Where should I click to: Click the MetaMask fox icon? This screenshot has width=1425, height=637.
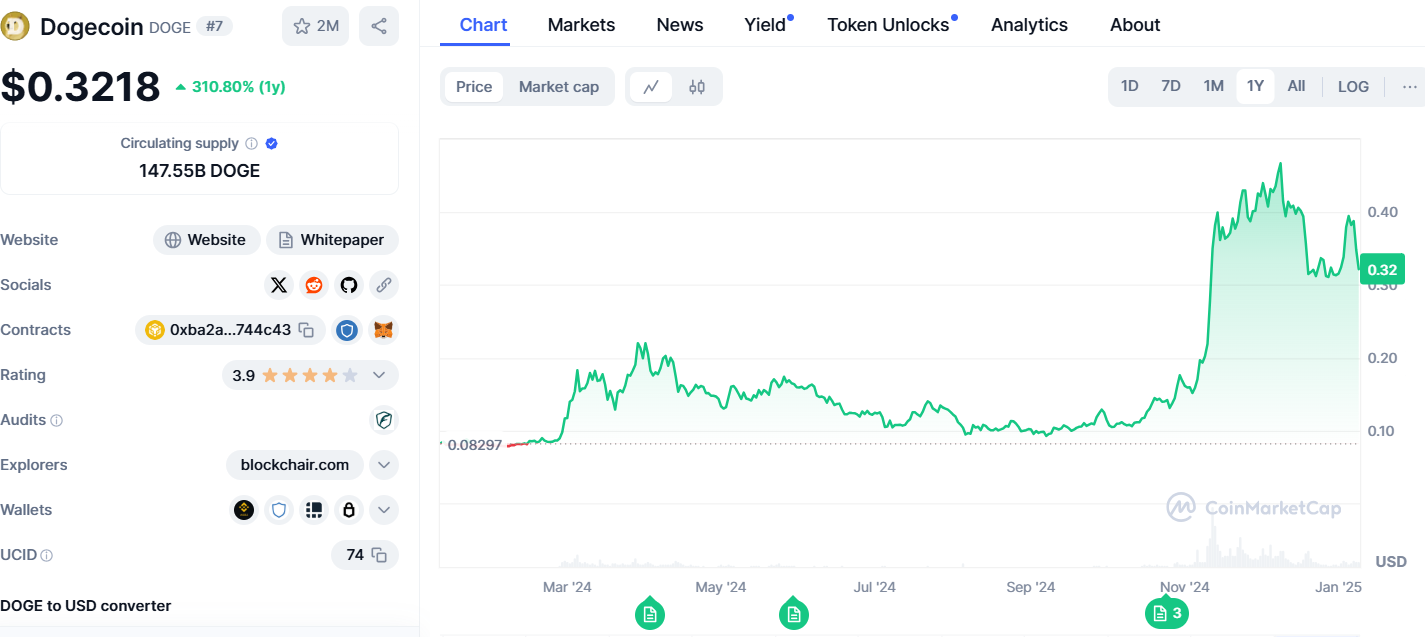click(383, 330)
